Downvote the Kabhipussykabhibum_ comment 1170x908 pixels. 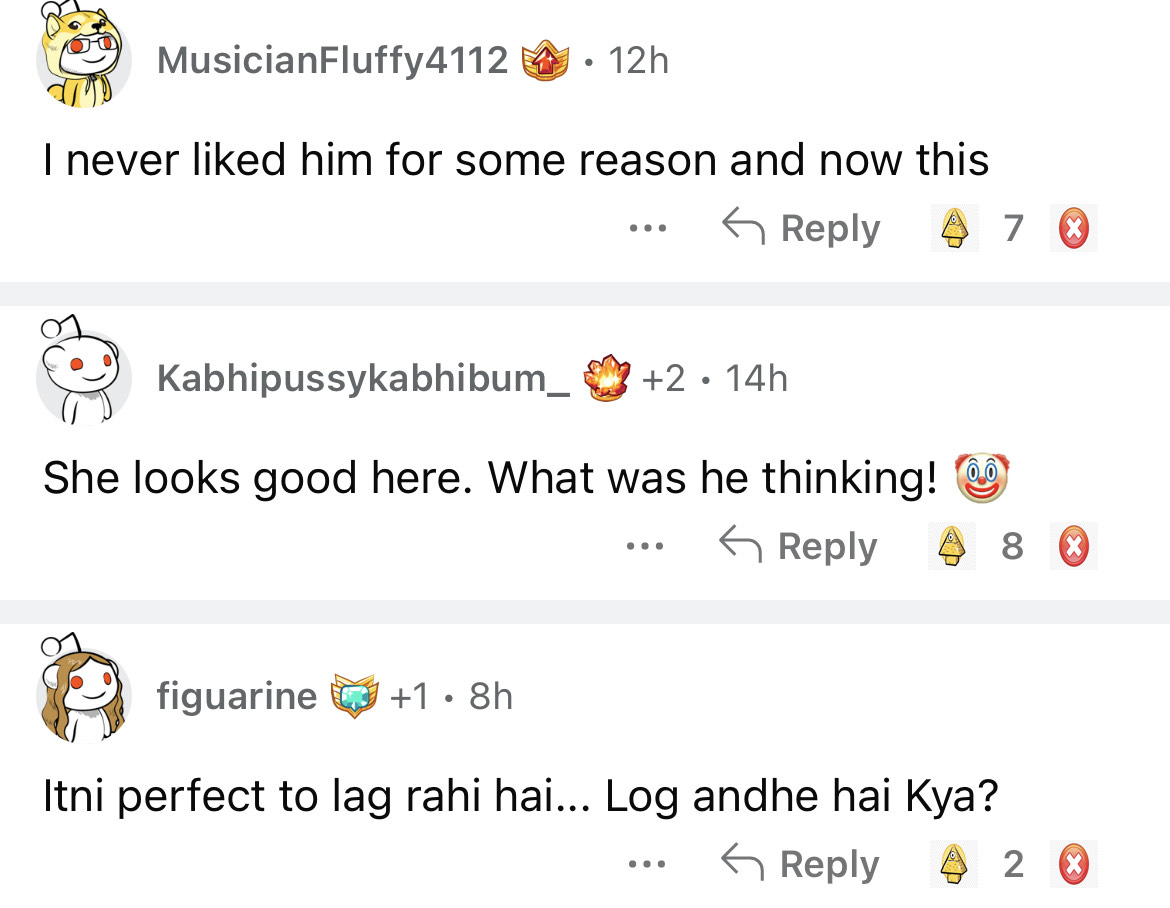pos(1073,547)
